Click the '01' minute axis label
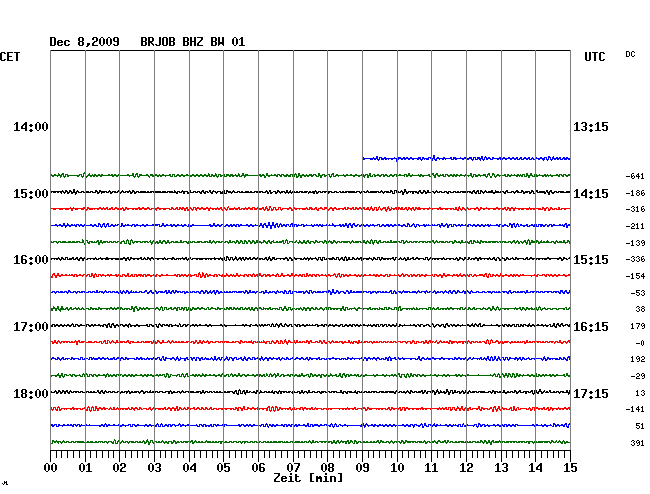The image size is (650, 494). click(x=85, y=468)
